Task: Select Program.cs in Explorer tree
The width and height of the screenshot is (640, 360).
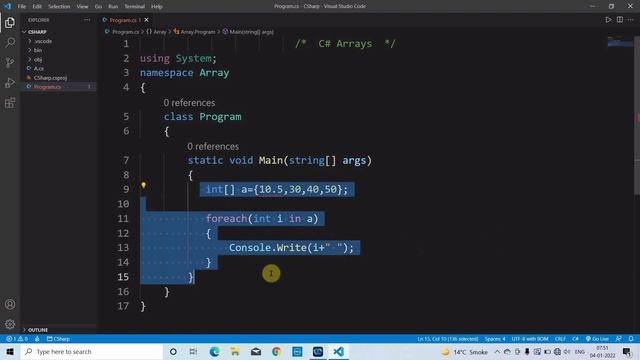Action: click(x=58, y=87)
